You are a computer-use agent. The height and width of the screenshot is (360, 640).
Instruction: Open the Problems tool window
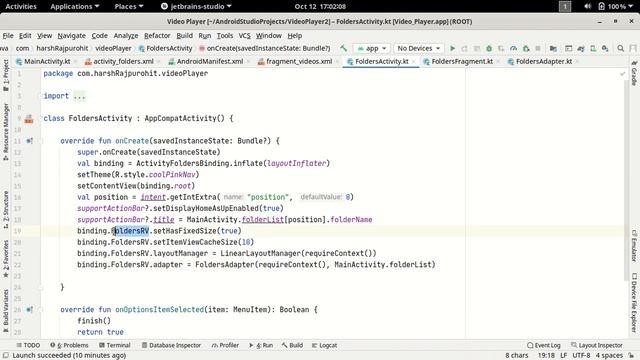coord(69,345)
